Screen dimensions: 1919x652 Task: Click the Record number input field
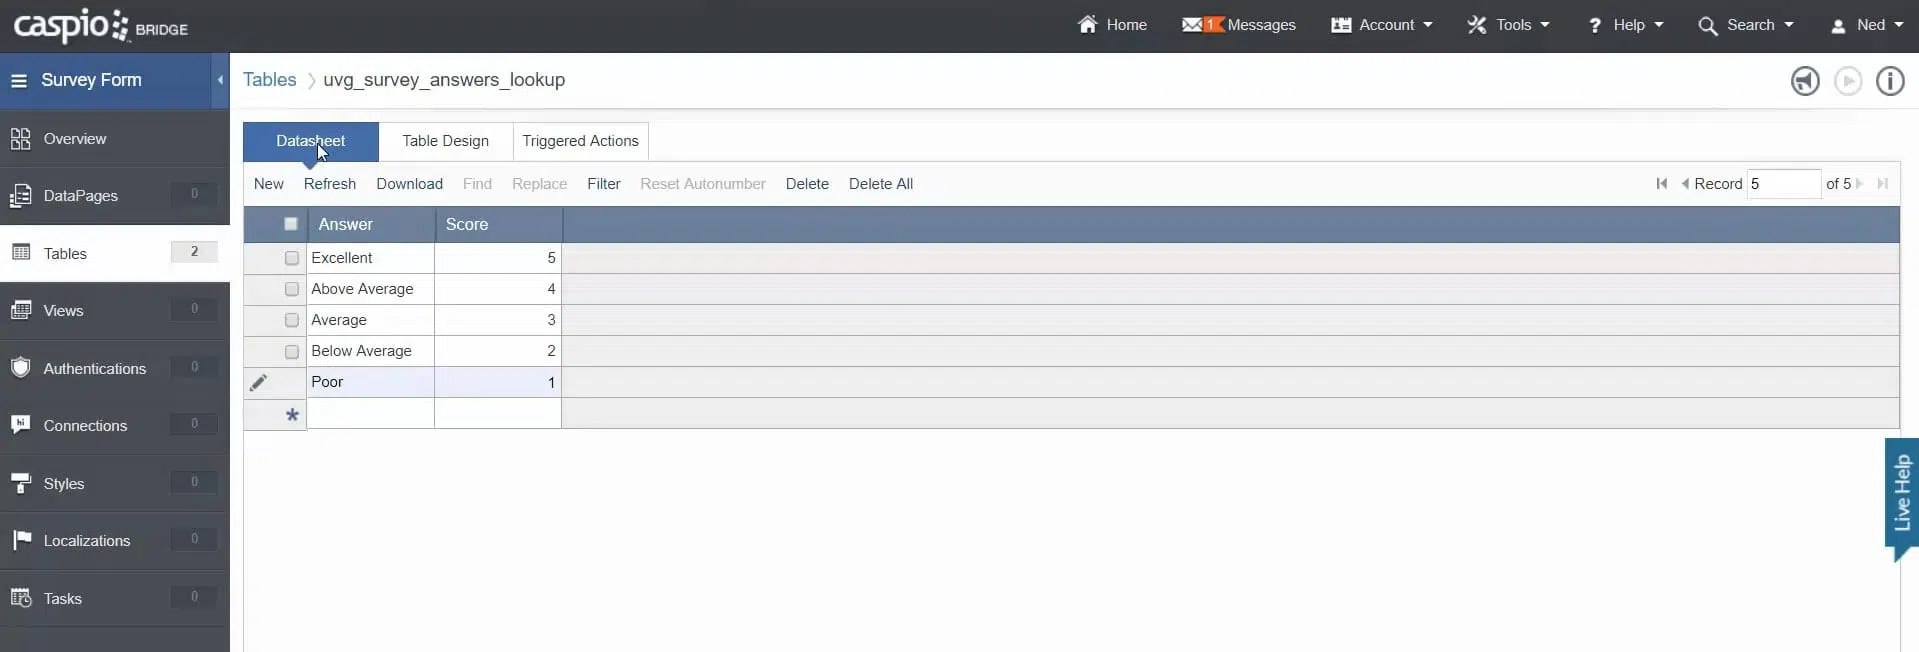pos(1782,184)
